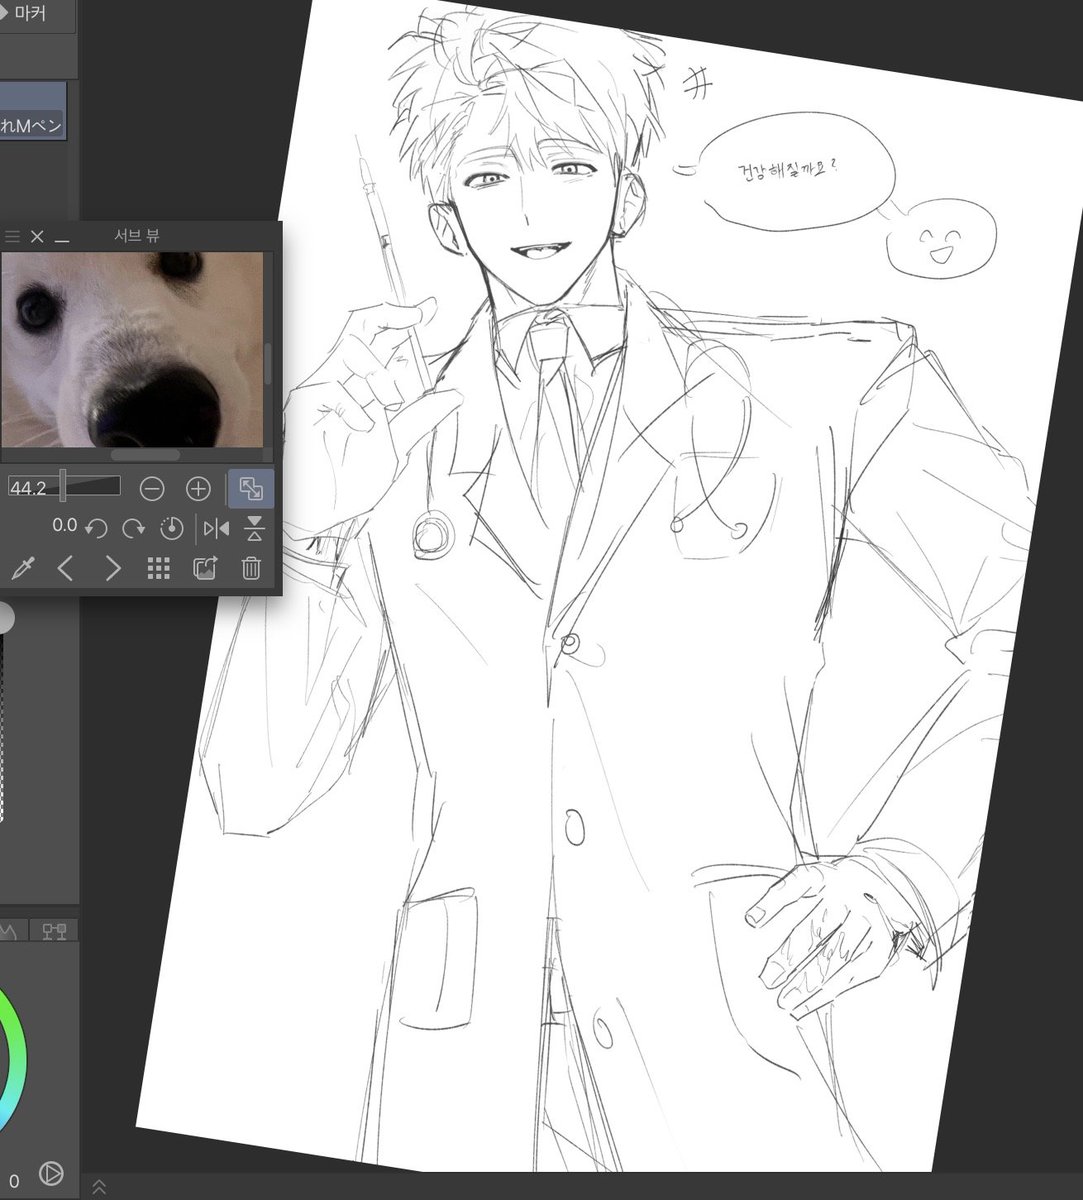
Task: Delete the current Sub View image
Action: click(251, 569)
